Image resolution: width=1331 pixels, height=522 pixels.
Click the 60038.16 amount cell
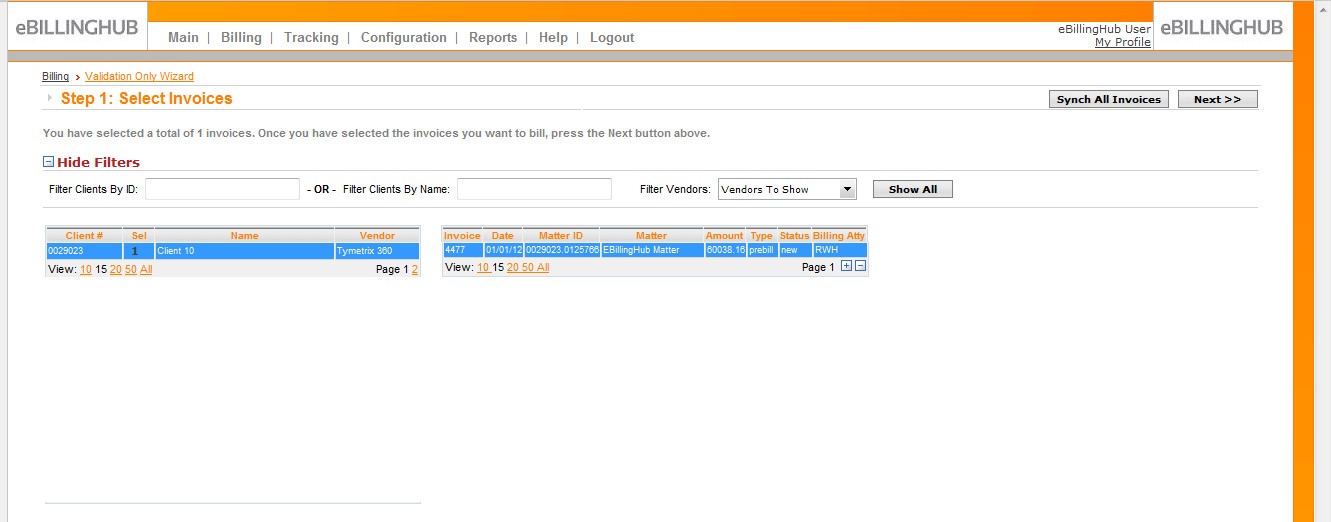[725, 250]
